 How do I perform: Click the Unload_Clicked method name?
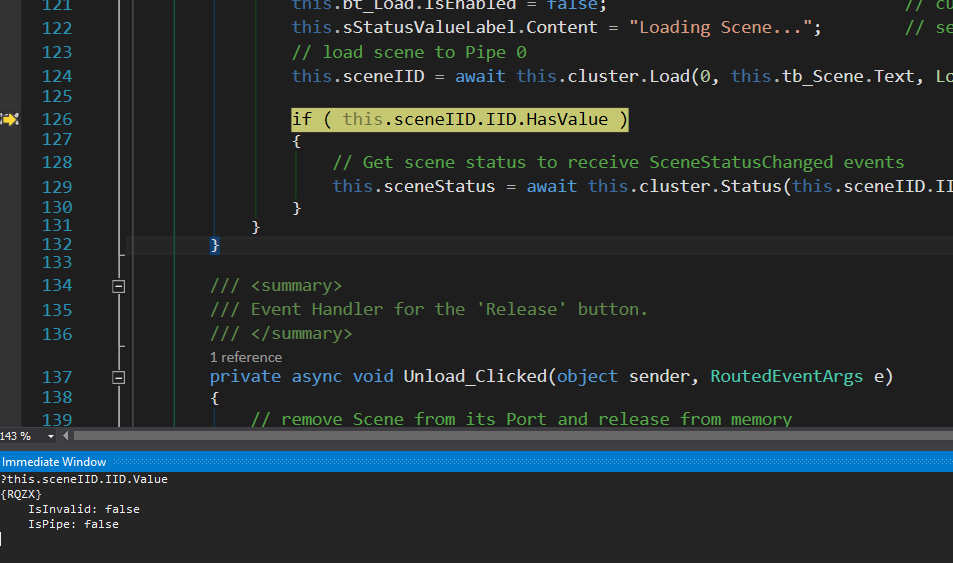tap(475, 377)
